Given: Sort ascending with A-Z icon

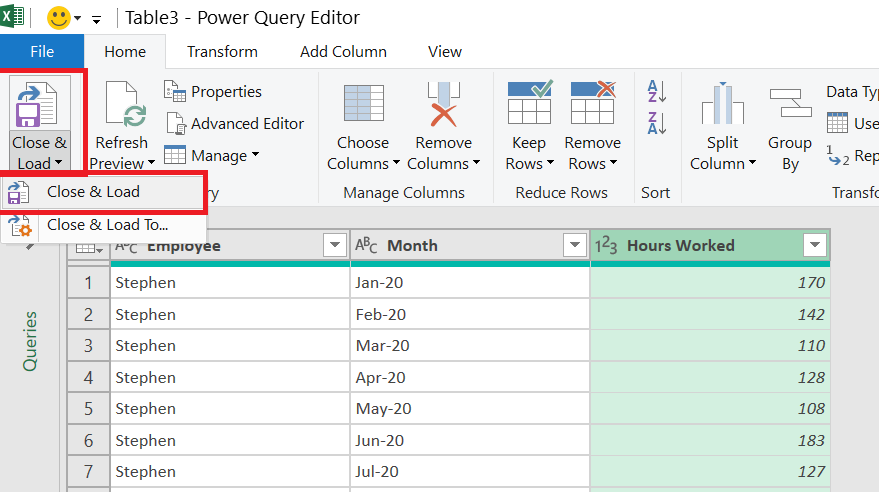Looking at the screenshot, I should tap(657, 92).
